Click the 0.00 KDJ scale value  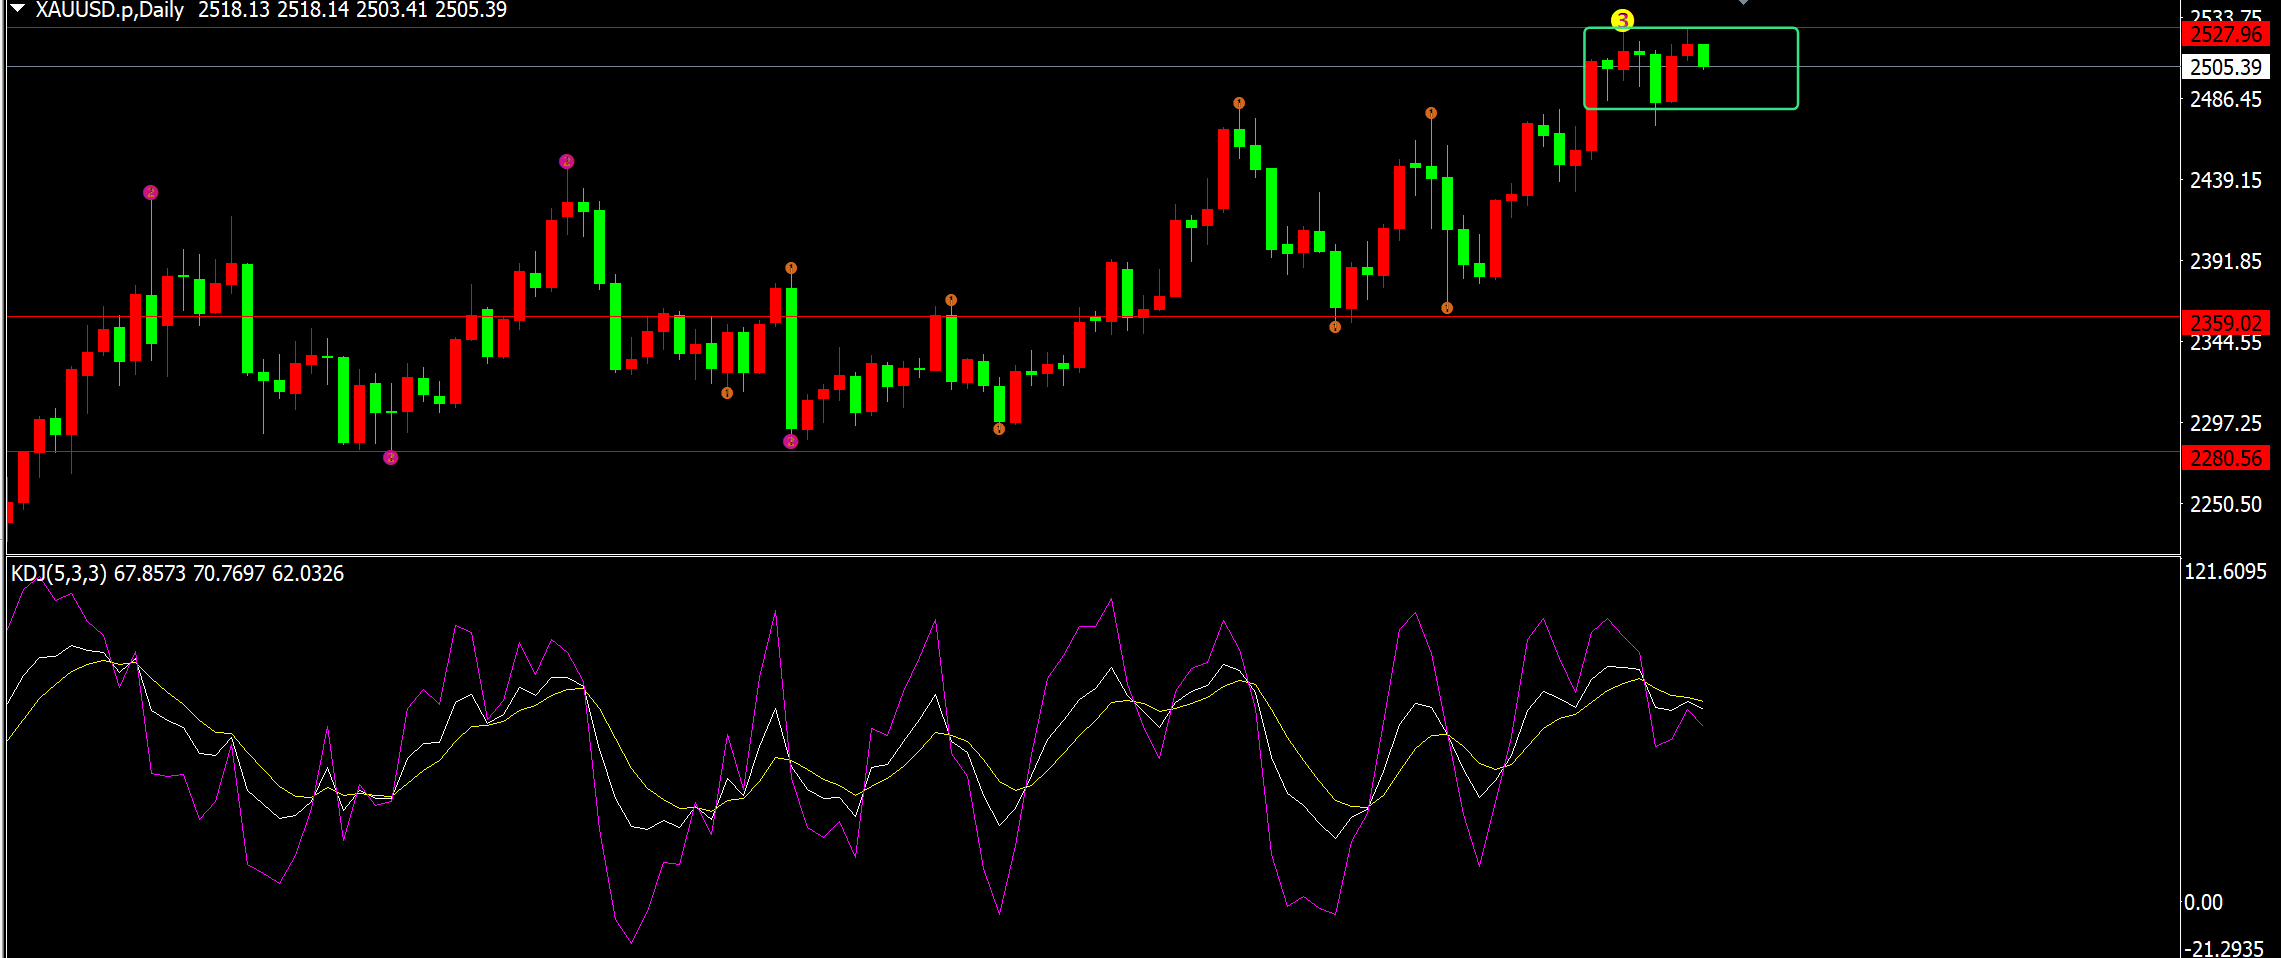click(x=2203, y=902)
